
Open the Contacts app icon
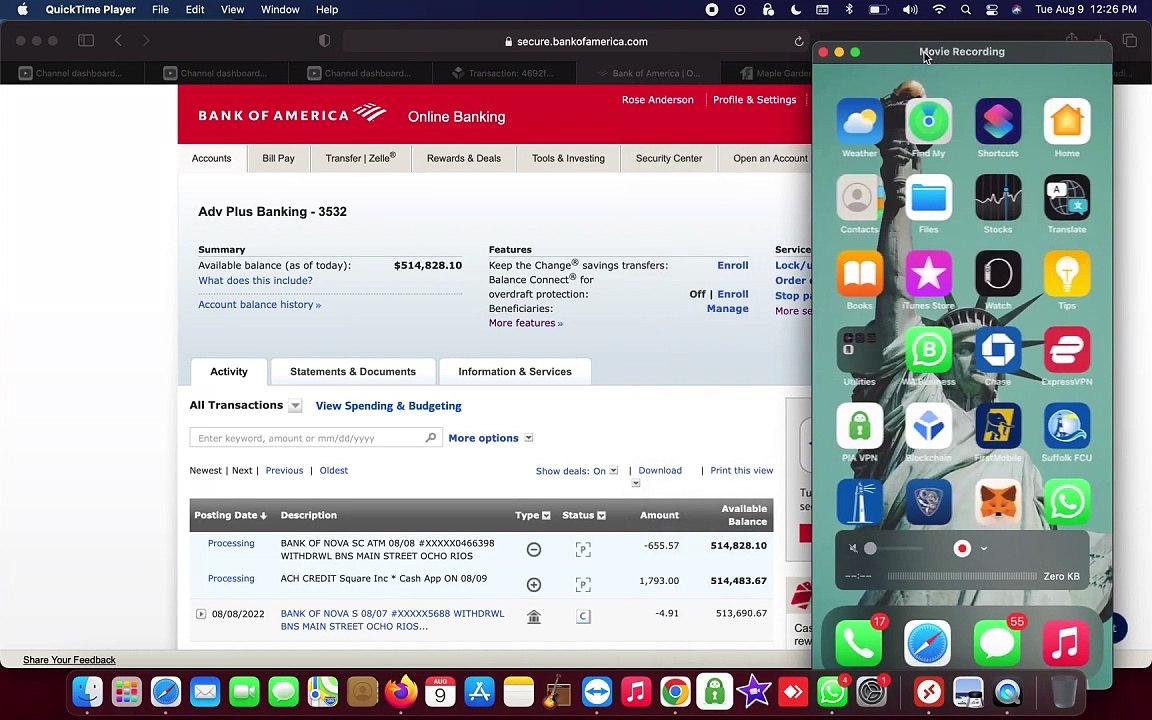[x=859, y=198]
